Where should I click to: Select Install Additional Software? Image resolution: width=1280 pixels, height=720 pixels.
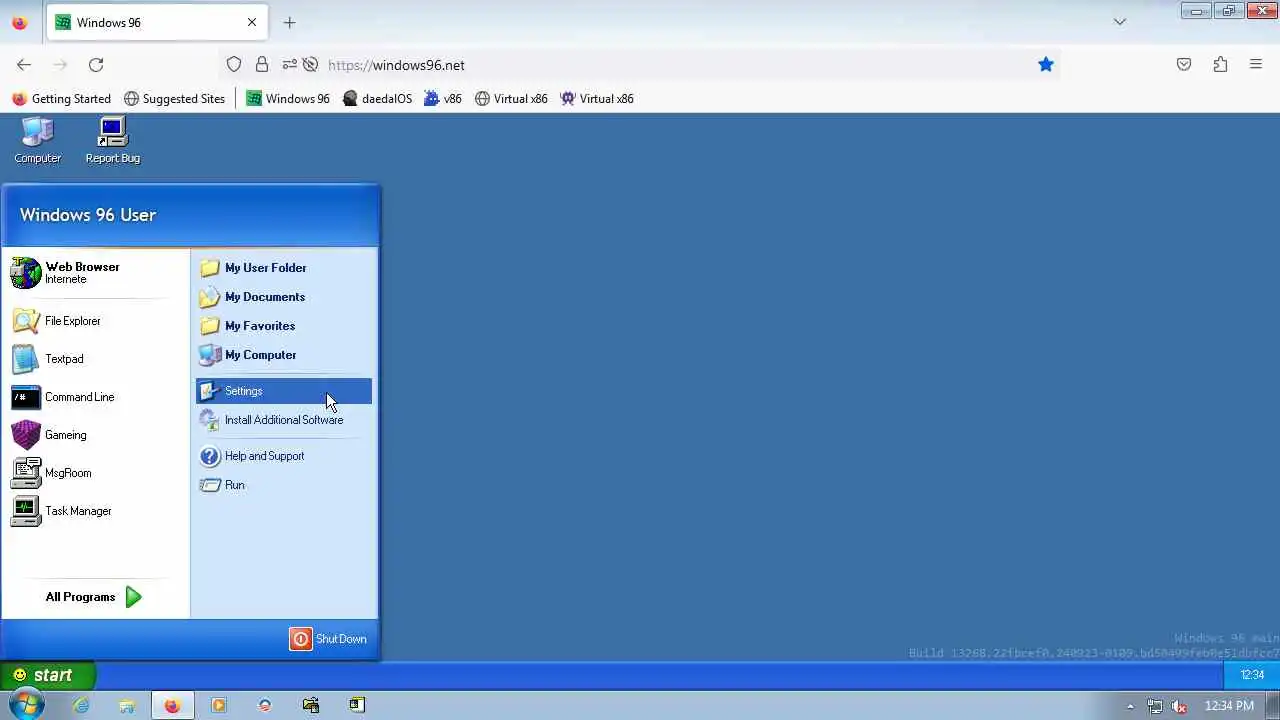click(x=284, y=420)
